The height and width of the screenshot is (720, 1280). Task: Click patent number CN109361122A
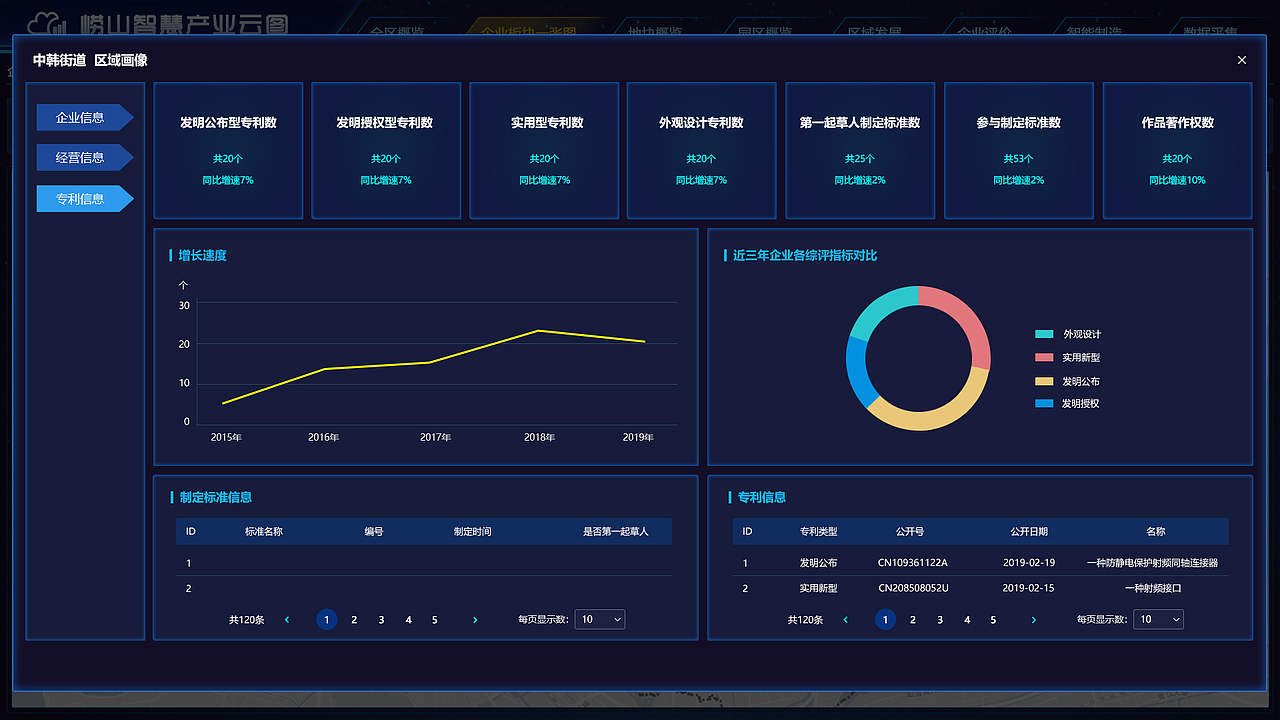point(913,563)
